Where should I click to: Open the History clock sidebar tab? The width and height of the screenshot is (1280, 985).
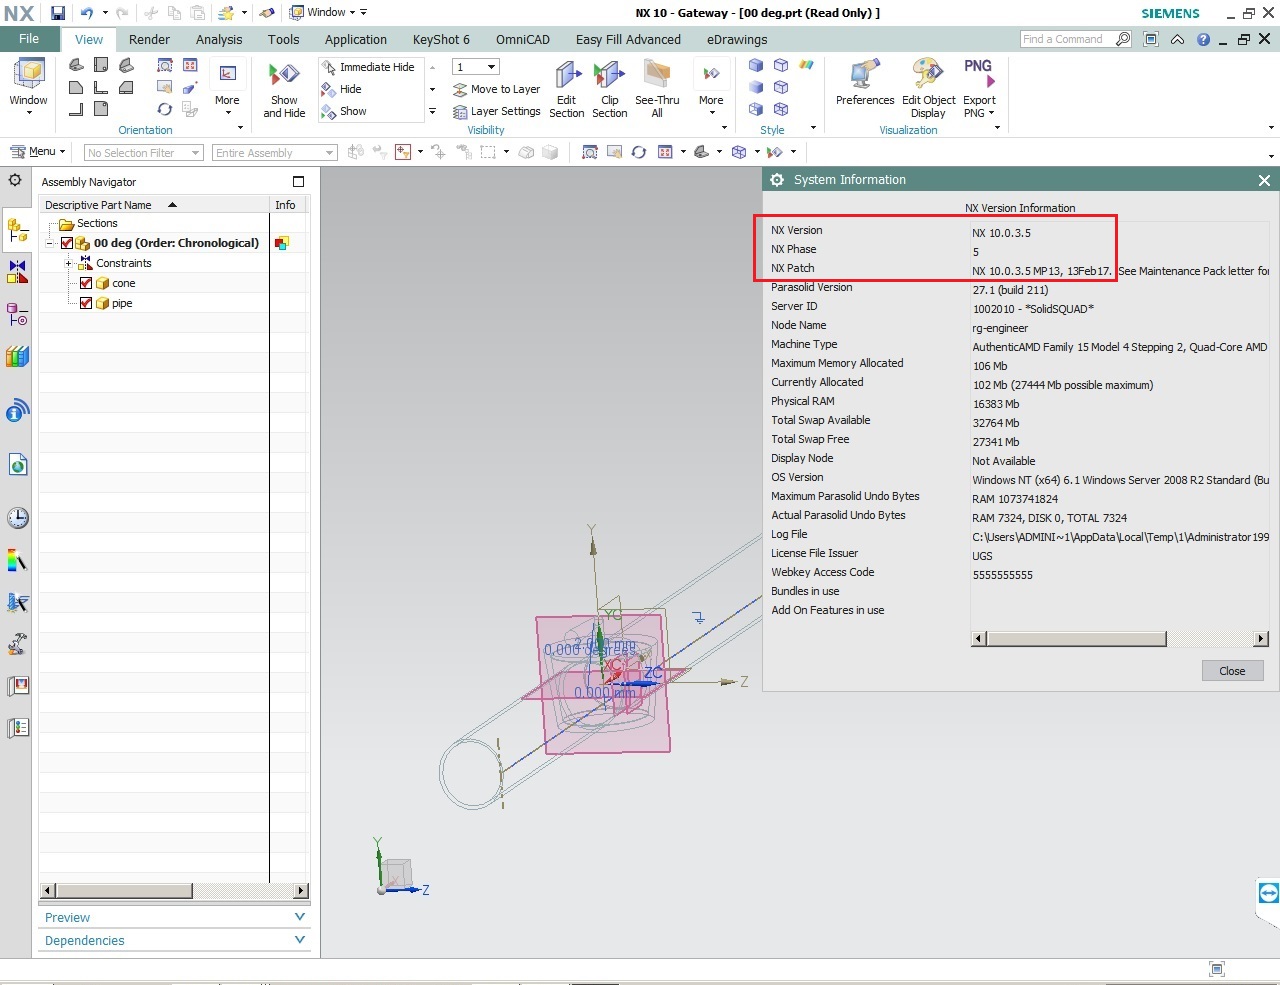tap(17, 518)
